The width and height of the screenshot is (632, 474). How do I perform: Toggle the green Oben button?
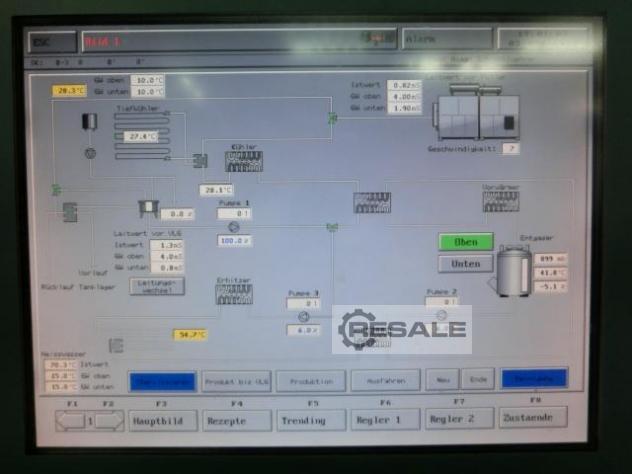[x=465, y=242]
